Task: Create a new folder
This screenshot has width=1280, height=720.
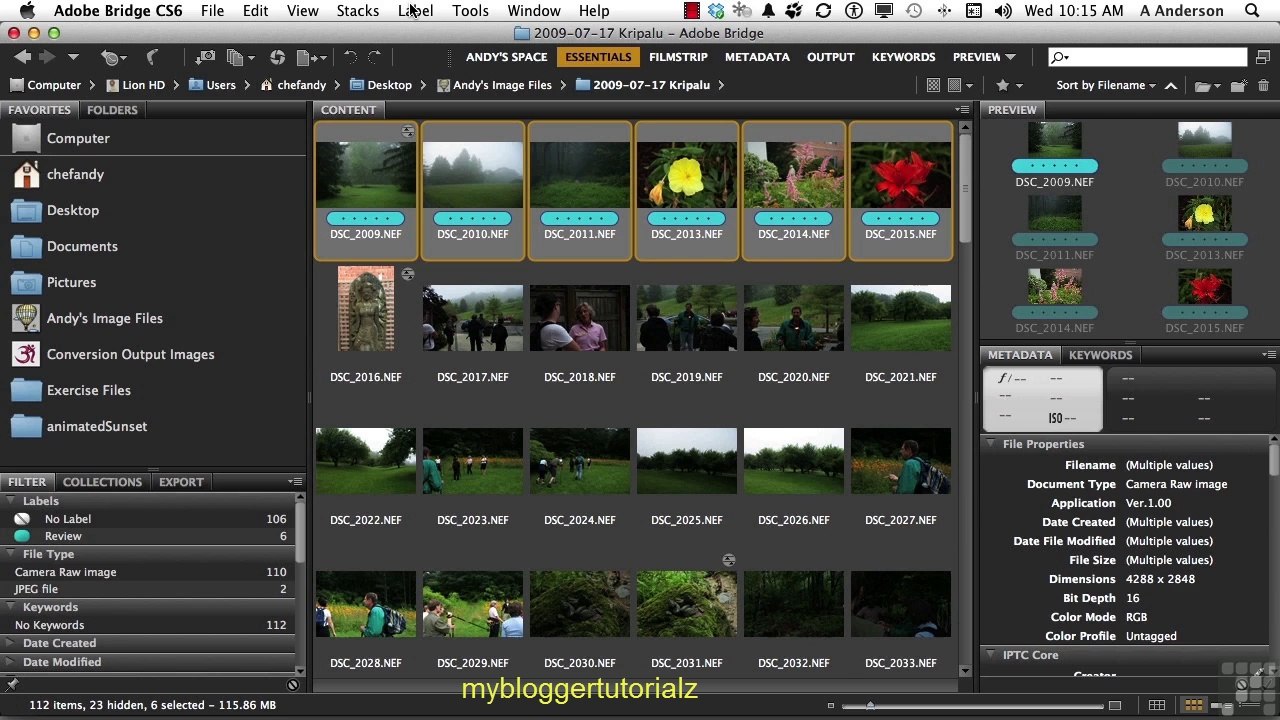Action: click(1238, 85)
